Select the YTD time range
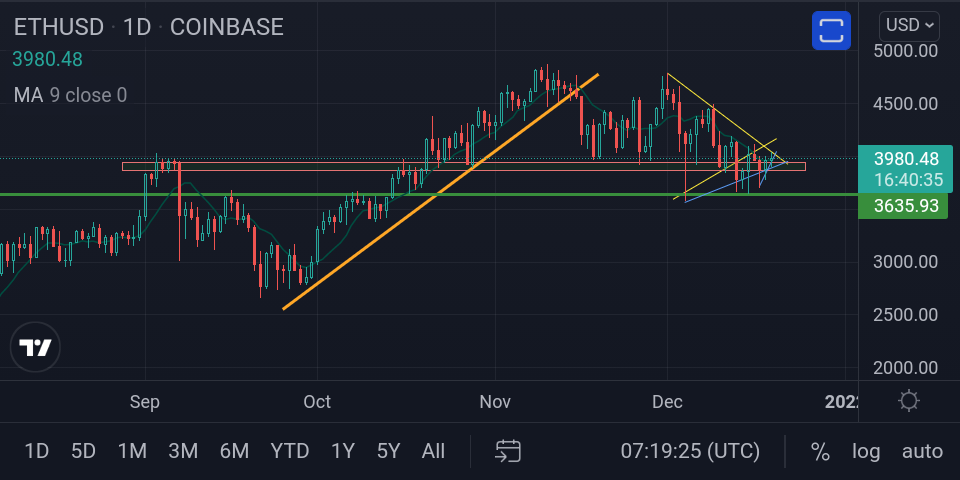 pyautogui.click(x=290, y=452)
